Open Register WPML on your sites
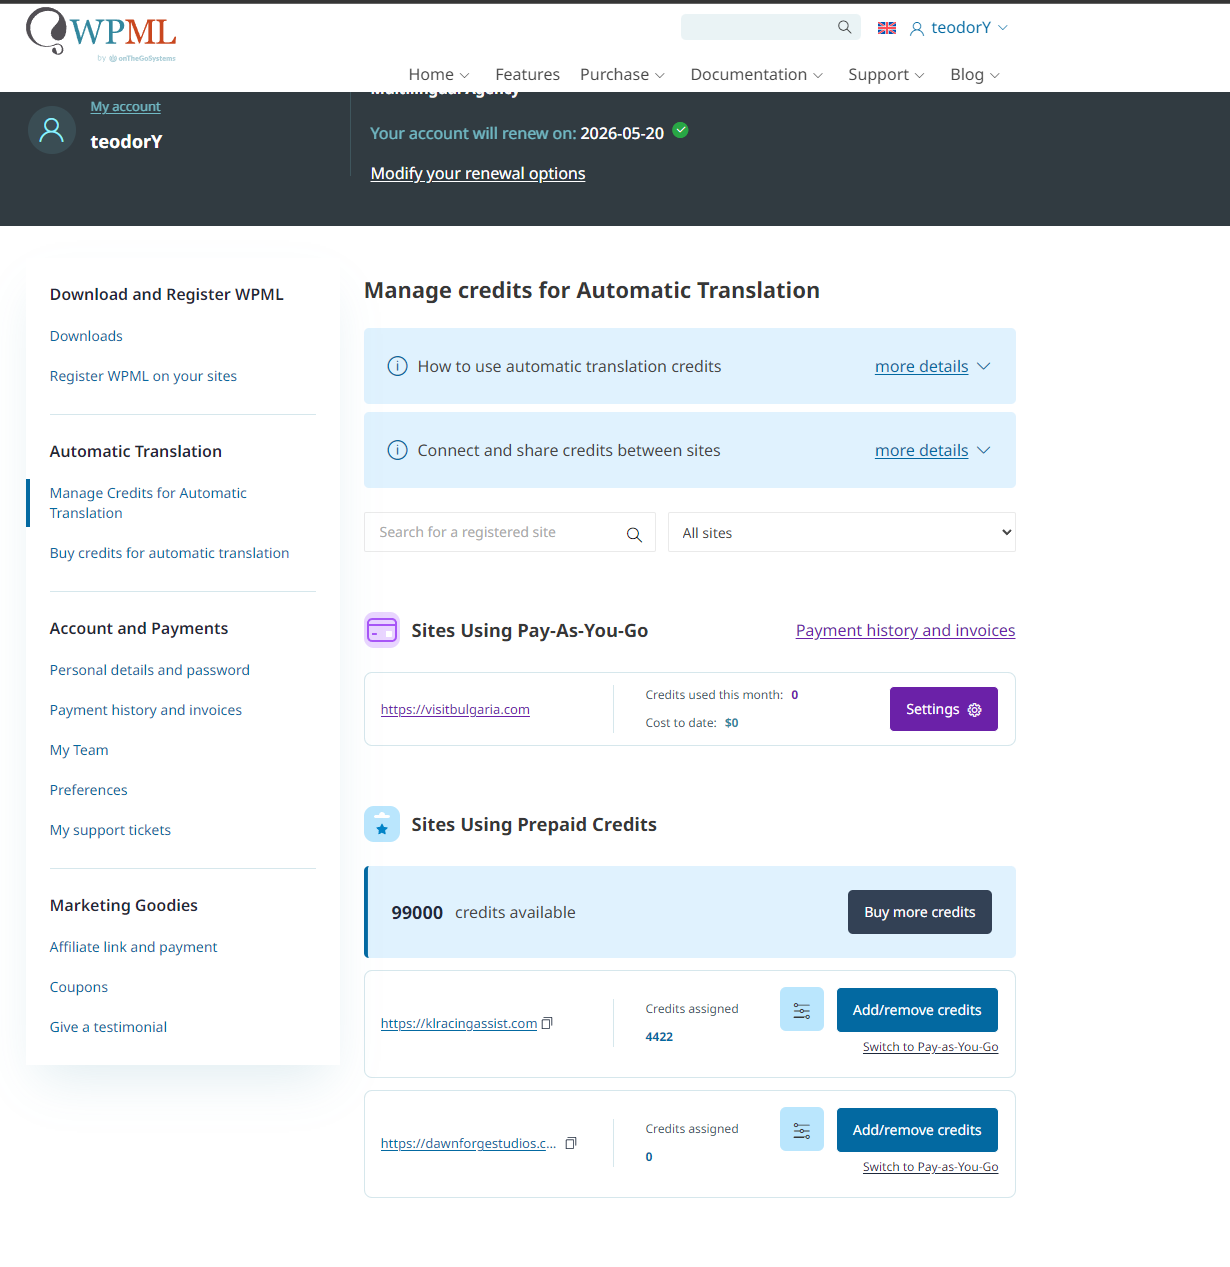Screen dimensions: 1230x1267 tap(143, 376)
